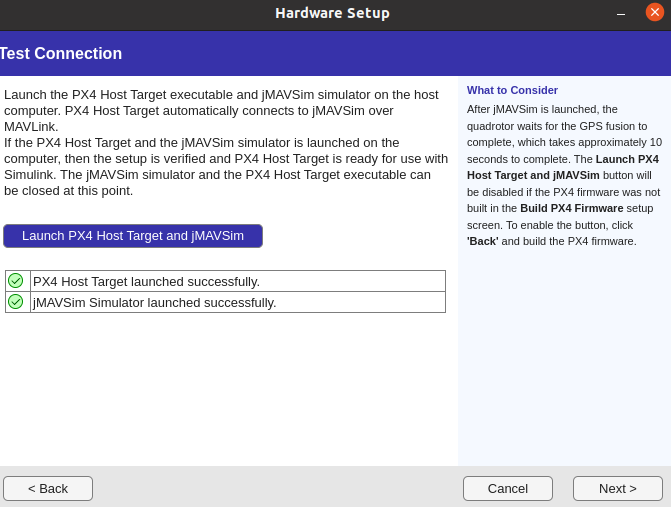Click Launch PX4 Host Target and jMAVSim
Image resolution: width=671 pixels, height=507 pixels.
pos(133,236)
